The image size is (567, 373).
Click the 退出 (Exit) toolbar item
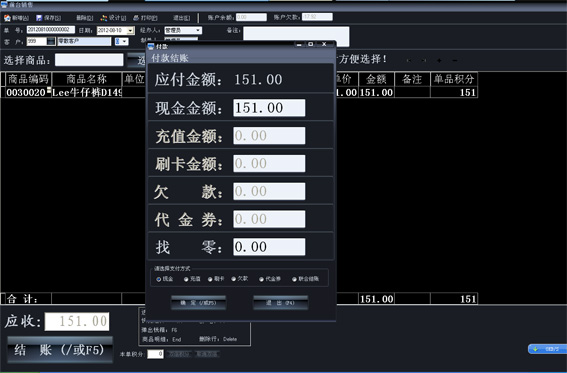click(x=182, y=18)
